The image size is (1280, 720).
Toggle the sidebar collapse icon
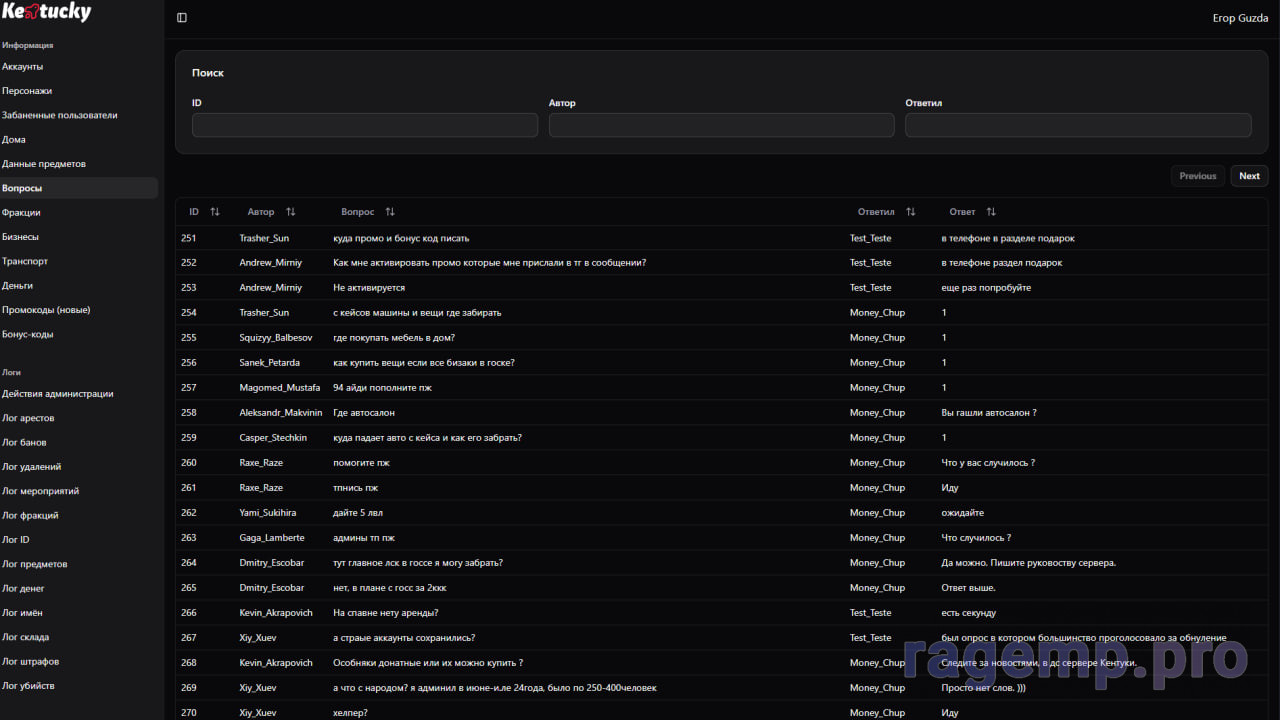tap(182, 18)
